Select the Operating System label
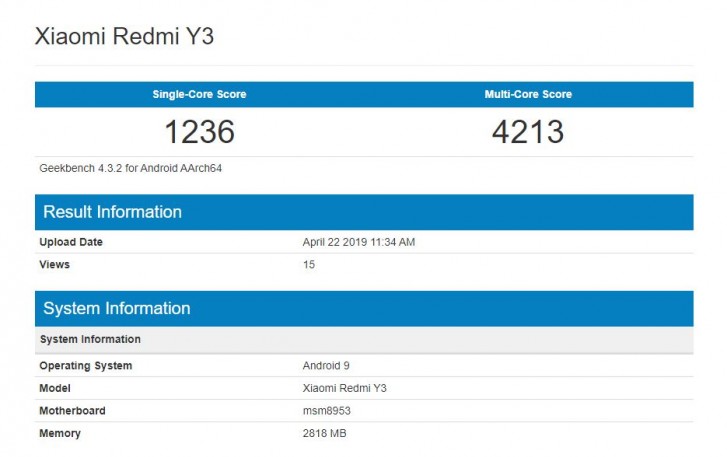 (x=85, y=366)
